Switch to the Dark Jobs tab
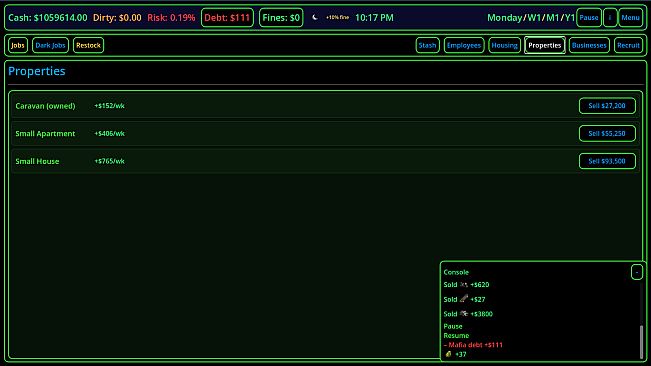The height and width of the screenshot is (366, 651). [50, 45]
